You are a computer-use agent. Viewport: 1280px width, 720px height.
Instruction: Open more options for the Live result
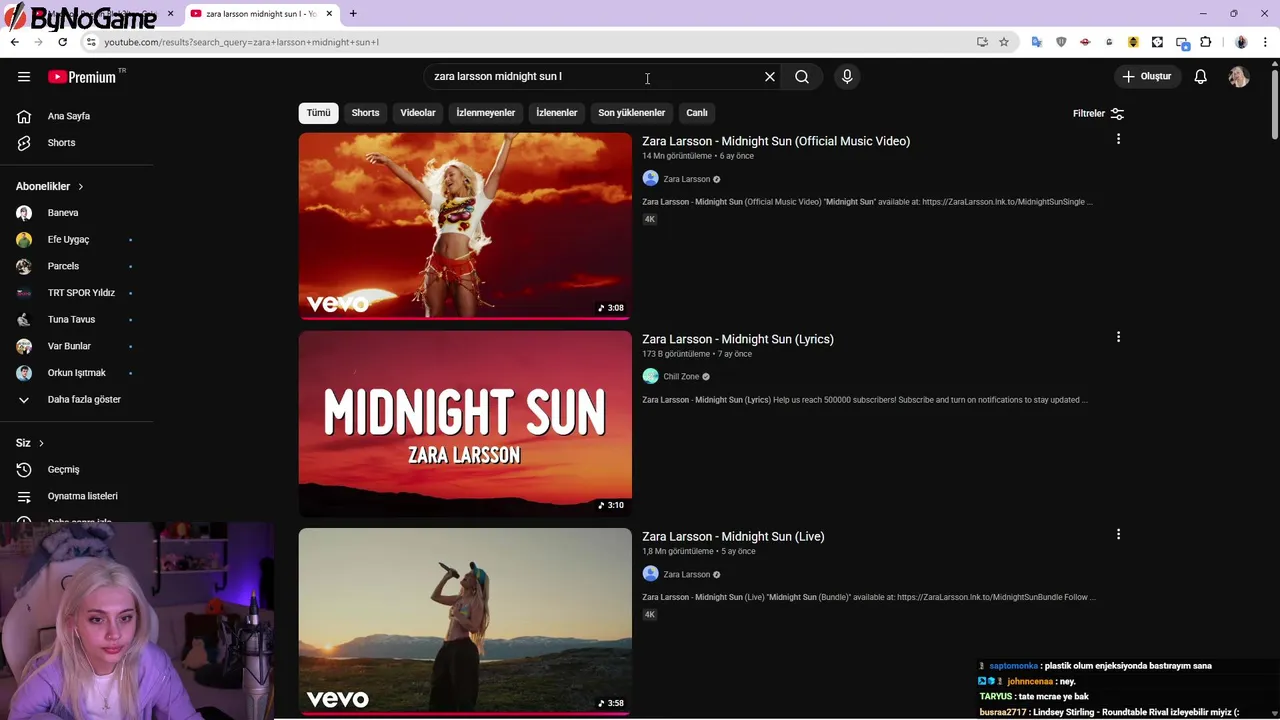(x=1118, y=535)
